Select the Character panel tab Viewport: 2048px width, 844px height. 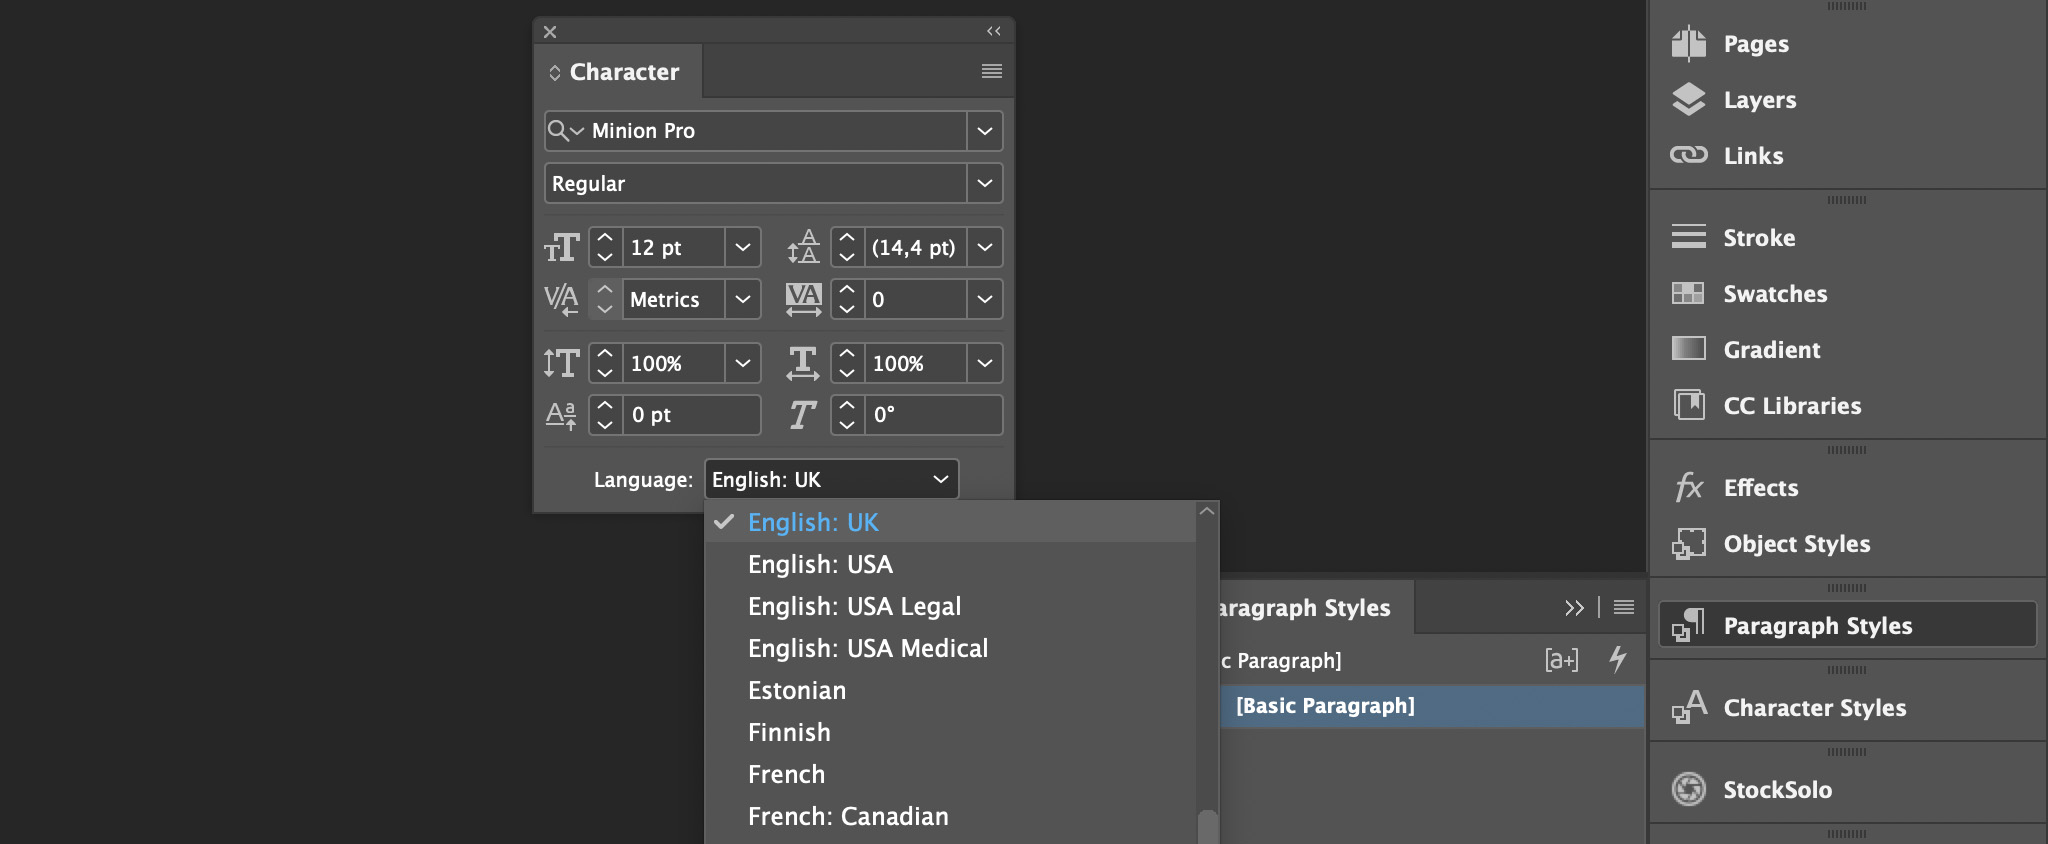coord(623,72)
